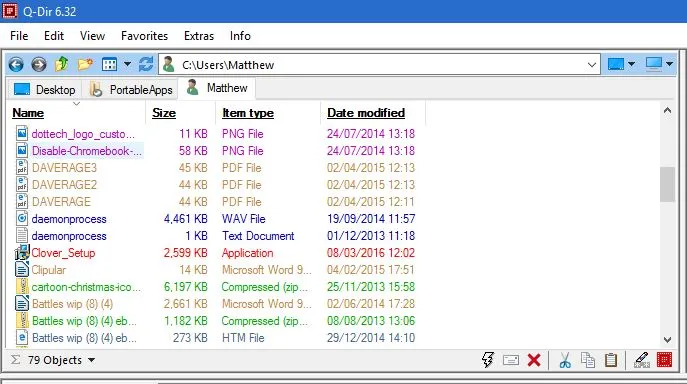Sort by the Name column header
Viewport: 687px width, 384px height.
pyautogui.click(x=28, y=113)
